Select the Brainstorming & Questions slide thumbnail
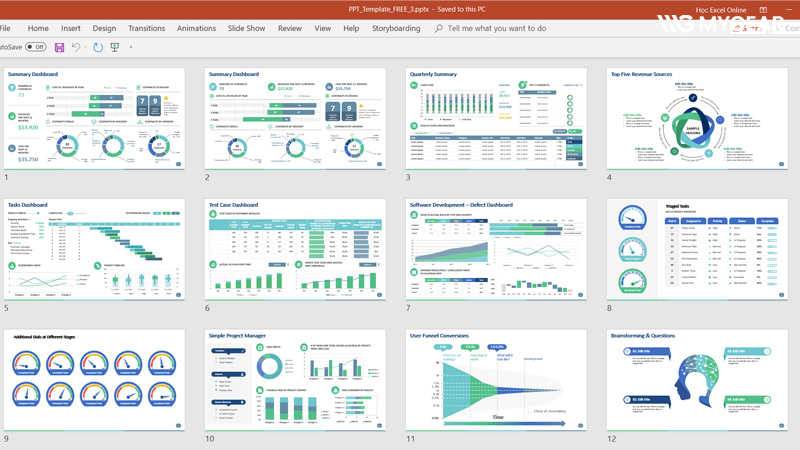The image size is (800, 450). coord(697,379)
